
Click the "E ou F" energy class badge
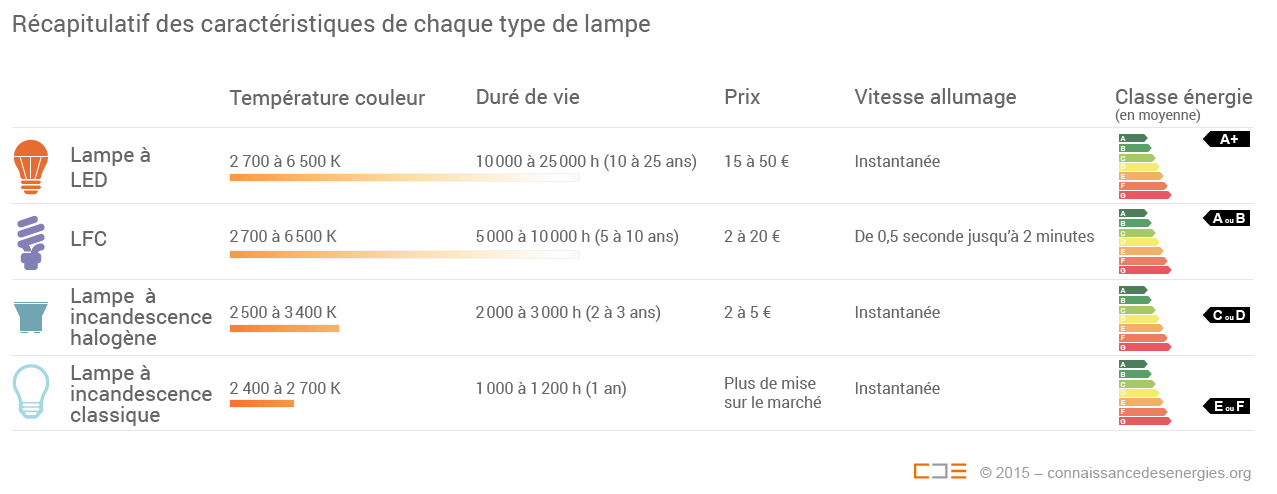coord(1227,406)
